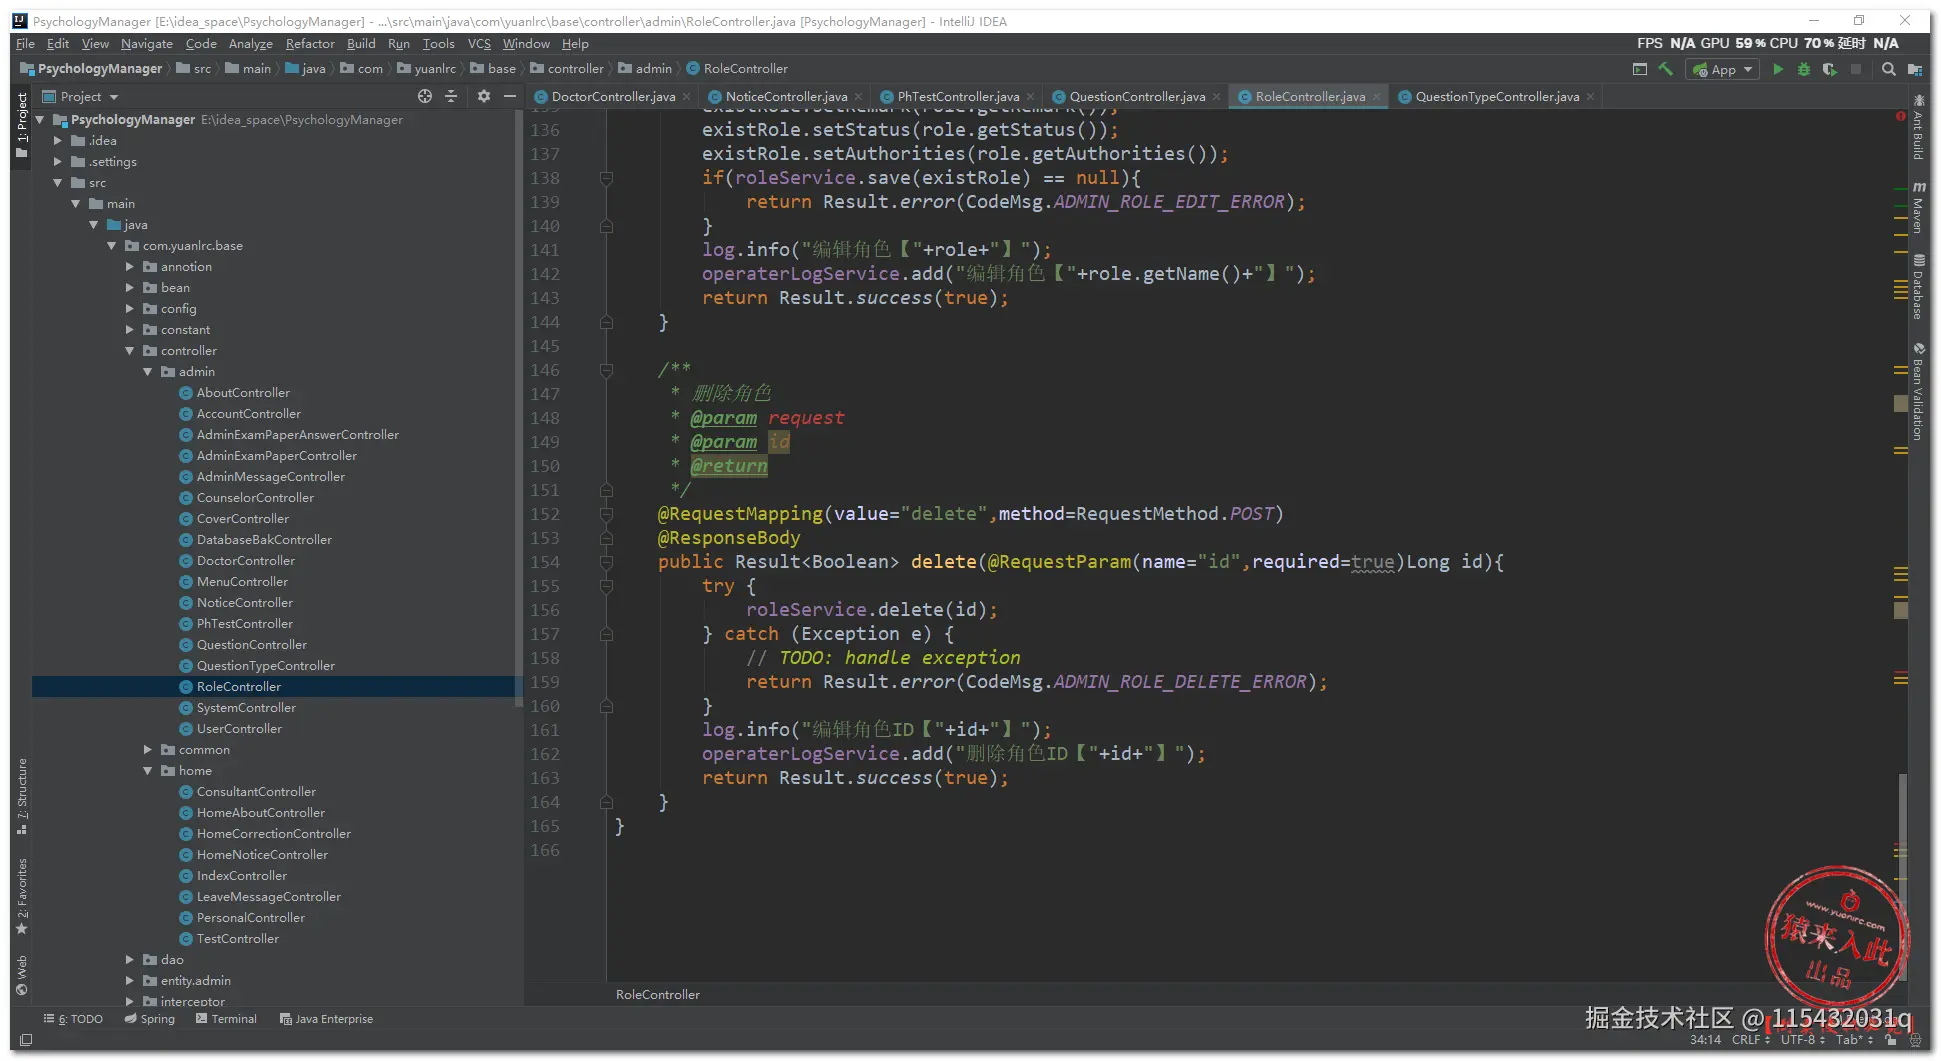The height and width of the screenshot is (1061, 1941).
Task: Toggle the delete method fold at line 154
Action: click(606, 562)
